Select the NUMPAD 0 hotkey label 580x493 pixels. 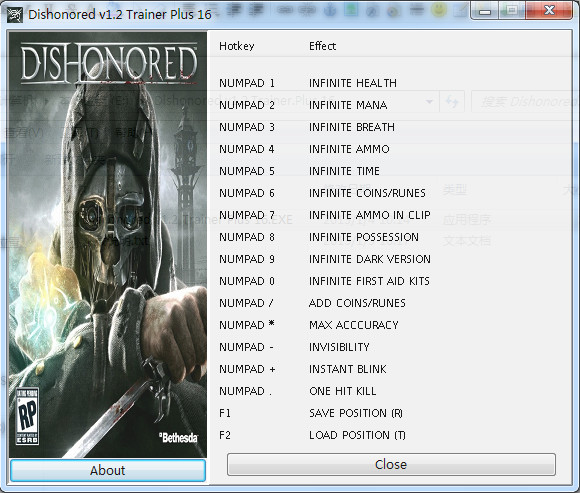(x=247, y=281)
